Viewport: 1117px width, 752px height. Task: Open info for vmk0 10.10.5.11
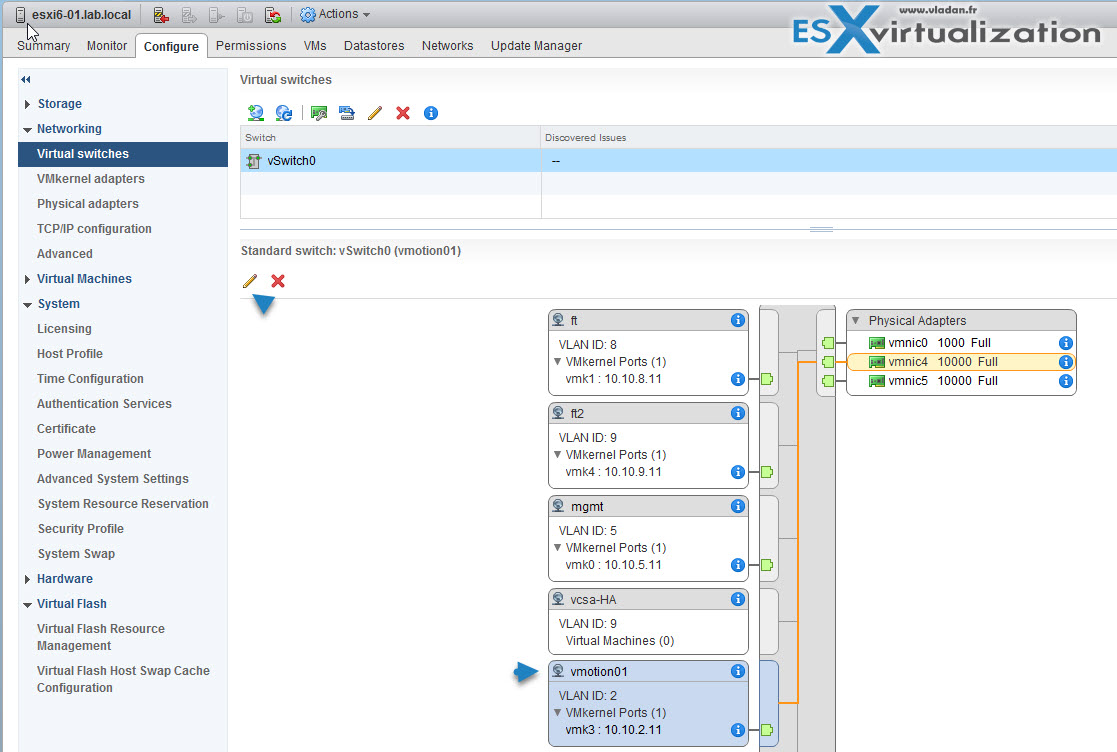point(738,565)
